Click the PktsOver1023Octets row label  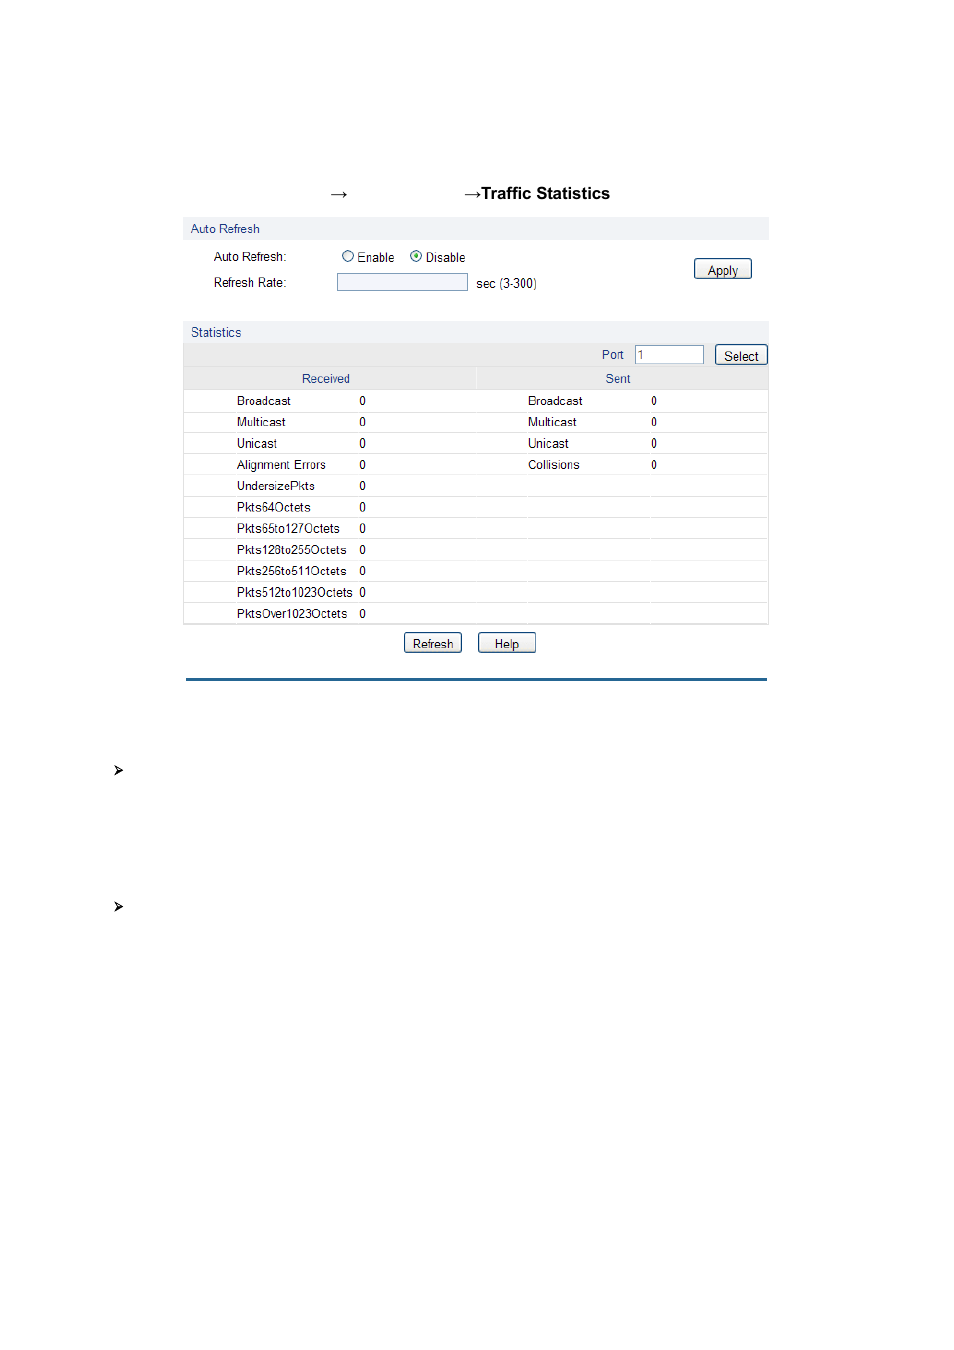292,614
